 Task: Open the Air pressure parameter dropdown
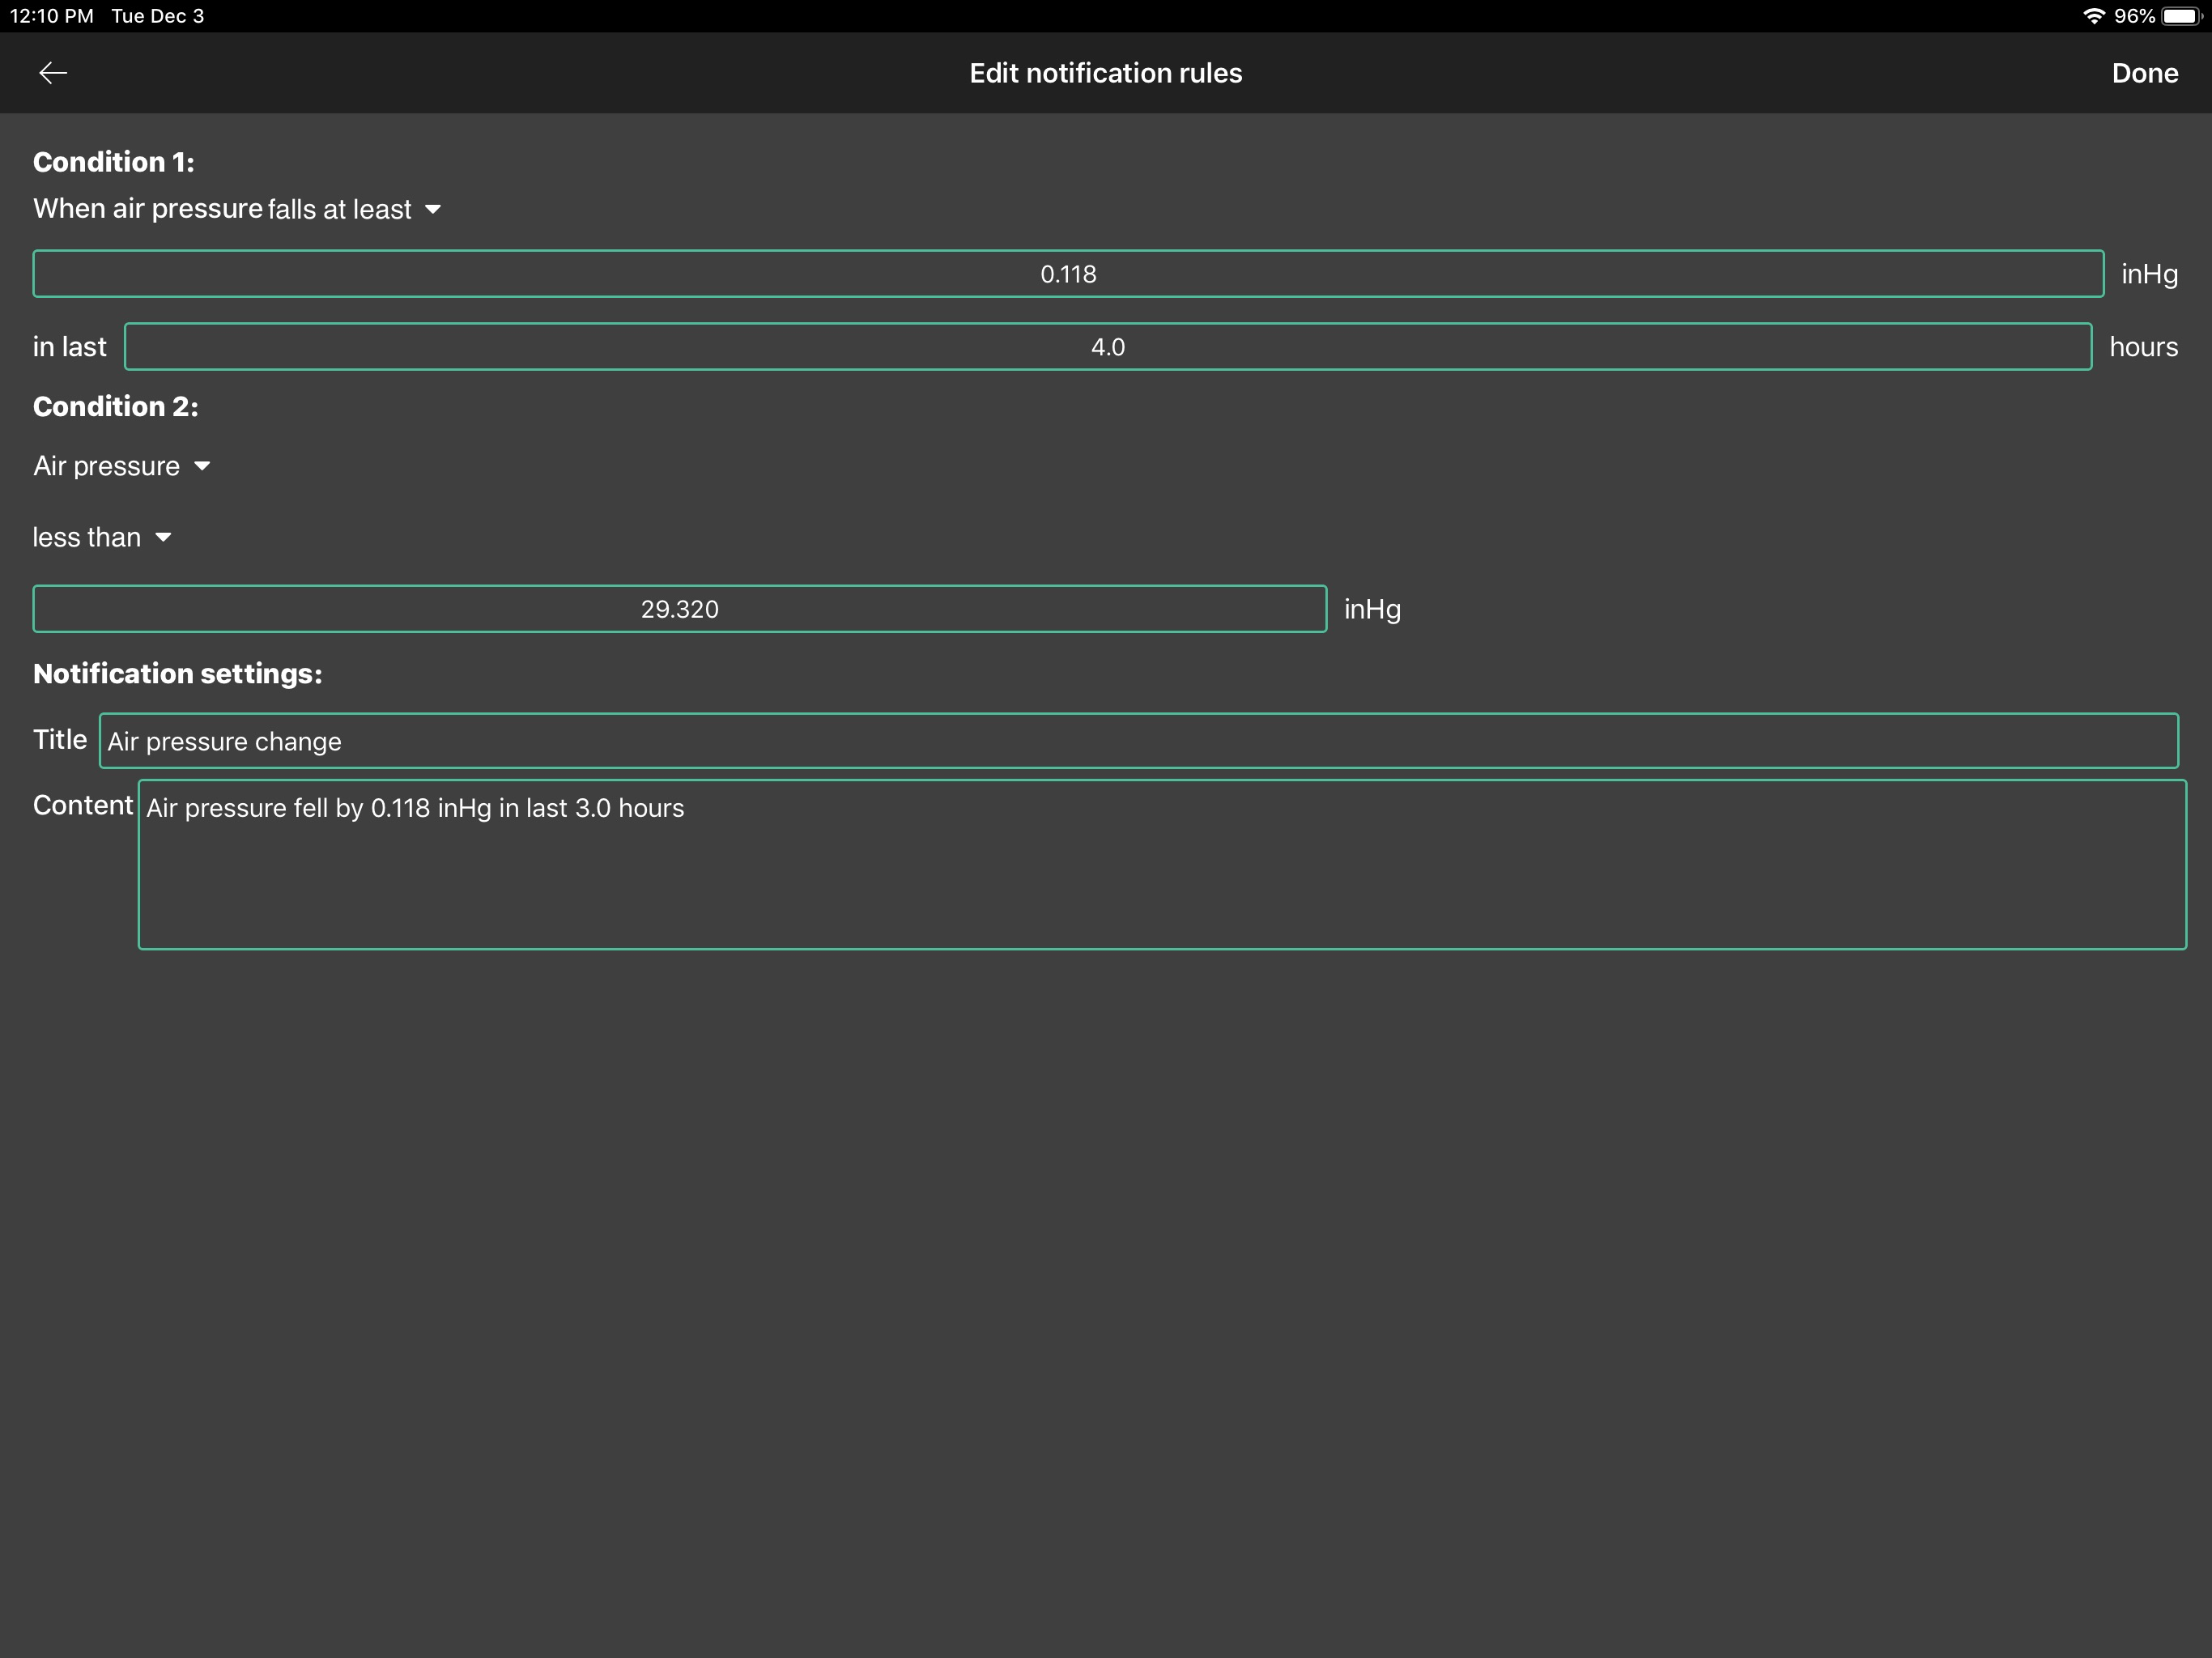pyautogui.click(x=107, y=466)
